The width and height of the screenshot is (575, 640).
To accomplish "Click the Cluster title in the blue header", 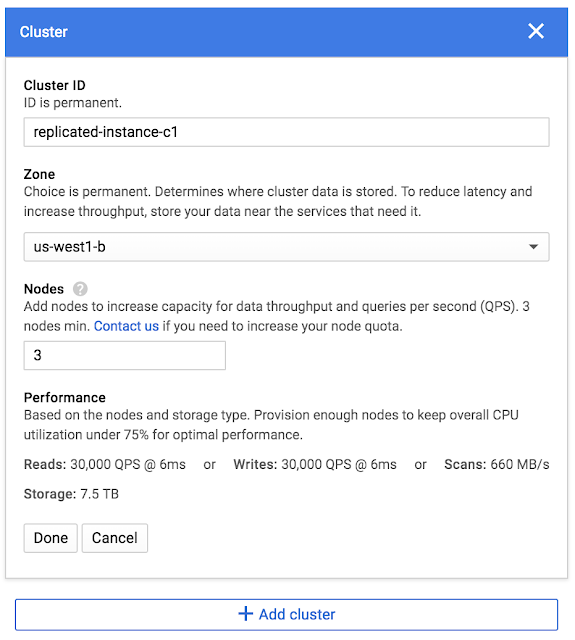I will tap(44, 32).
